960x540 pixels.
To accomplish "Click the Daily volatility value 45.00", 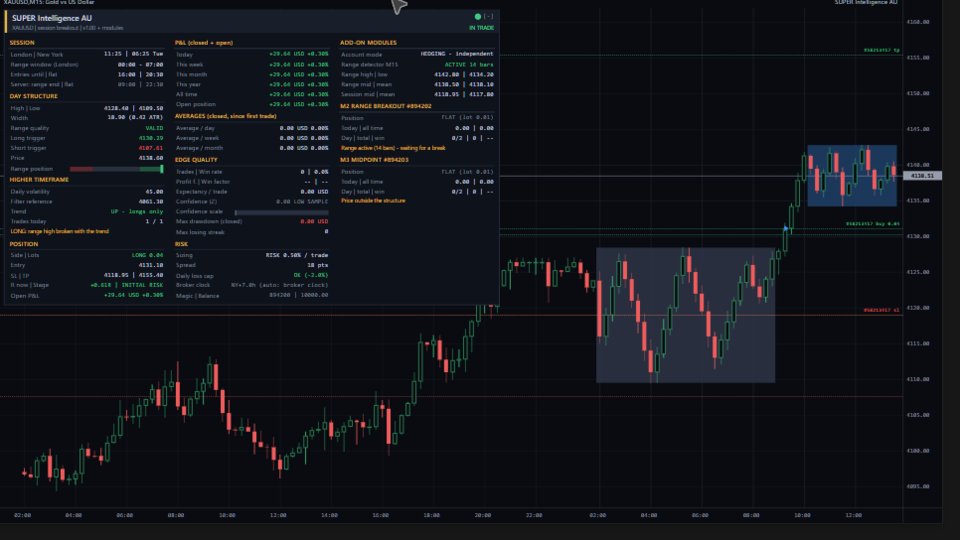I will click(152, 192).
